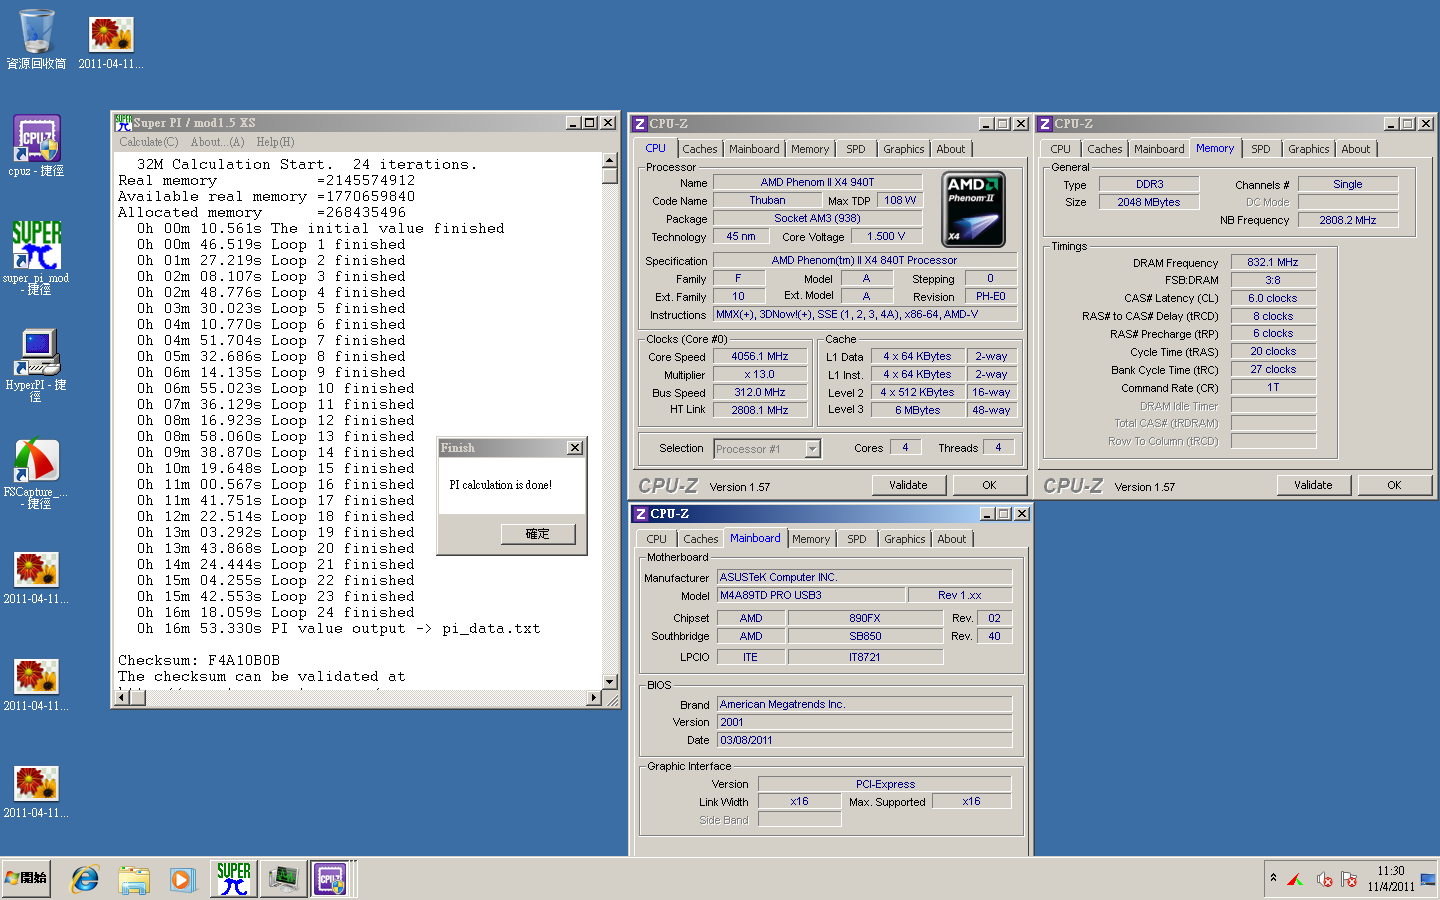Select the Core Speed 4056.1 MHz field

[760, 357]
